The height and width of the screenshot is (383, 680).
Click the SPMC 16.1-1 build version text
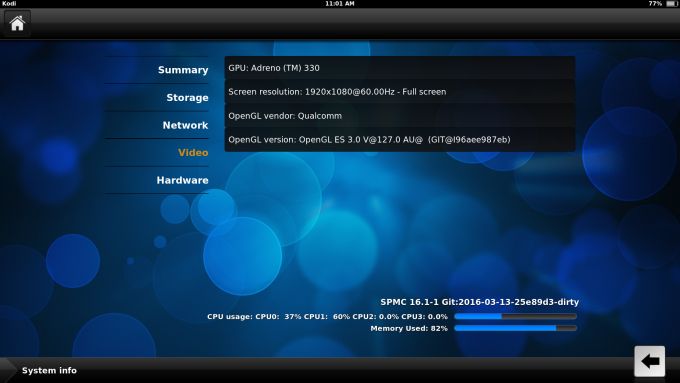[480, 302]
